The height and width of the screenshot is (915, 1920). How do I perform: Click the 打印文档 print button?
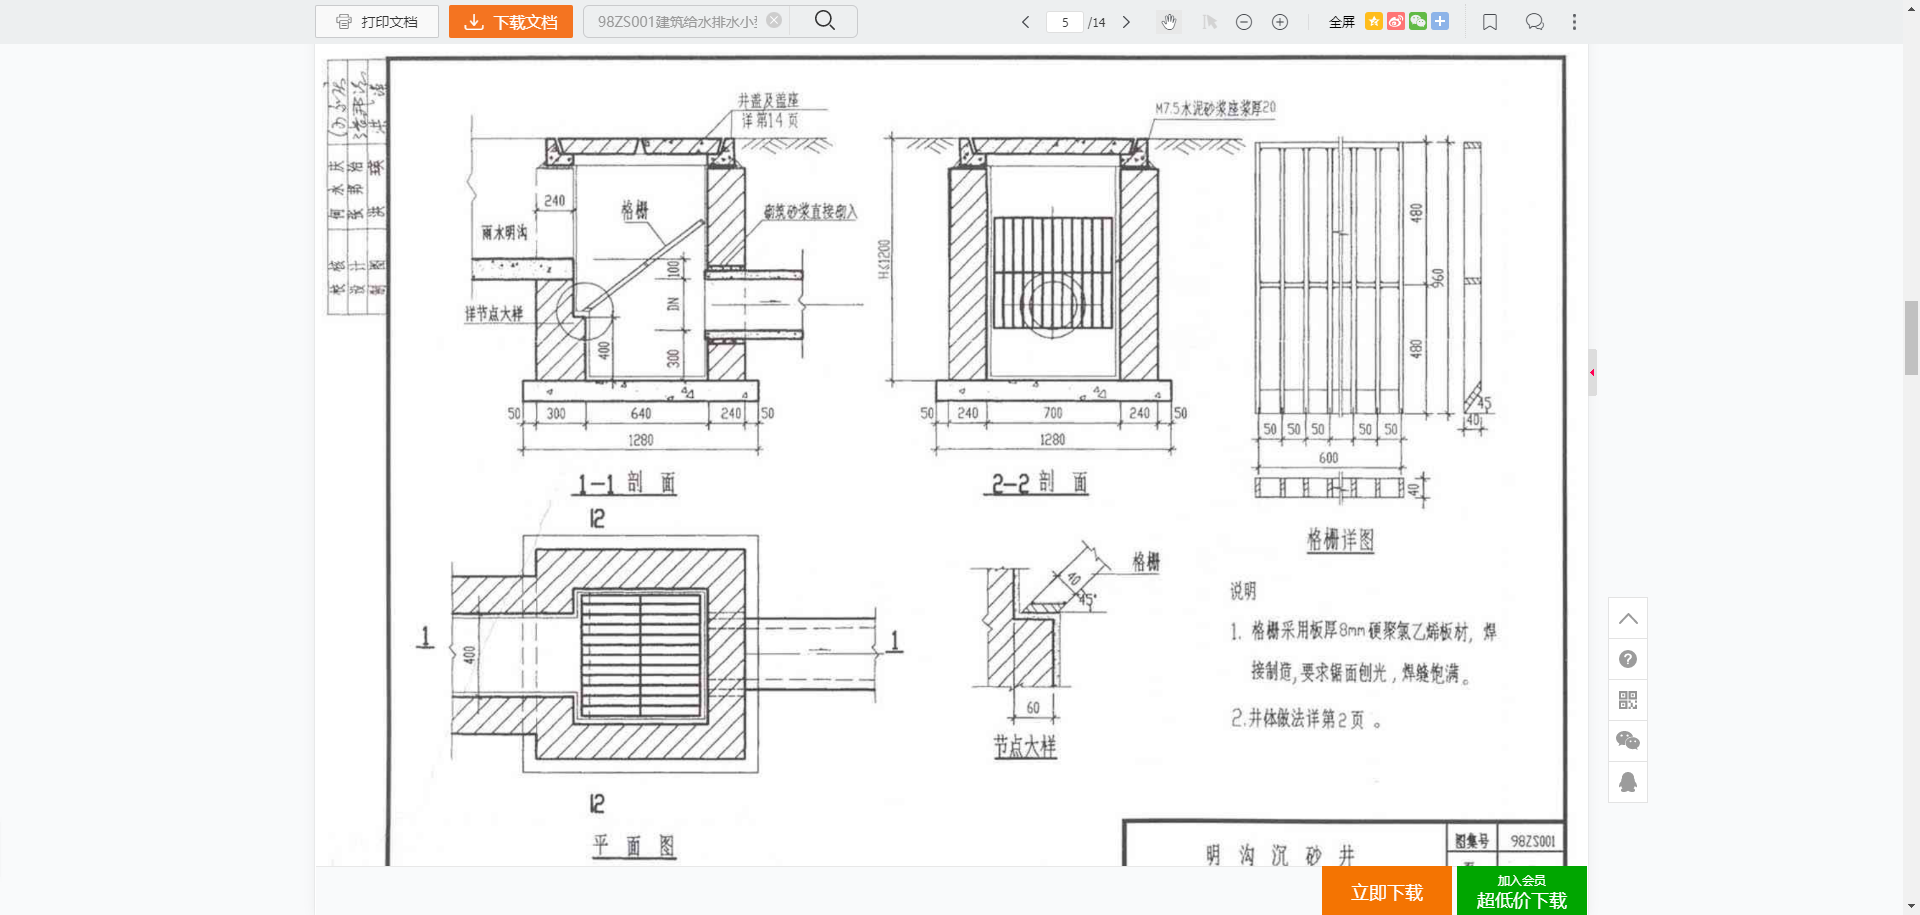377,22
